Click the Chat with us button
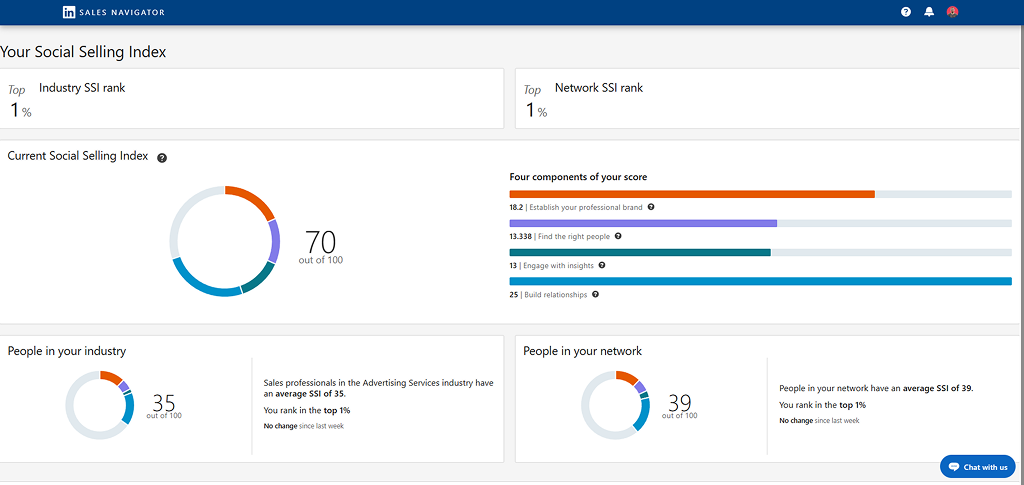Screen dimensions: 1024x485 coord(978,467)
